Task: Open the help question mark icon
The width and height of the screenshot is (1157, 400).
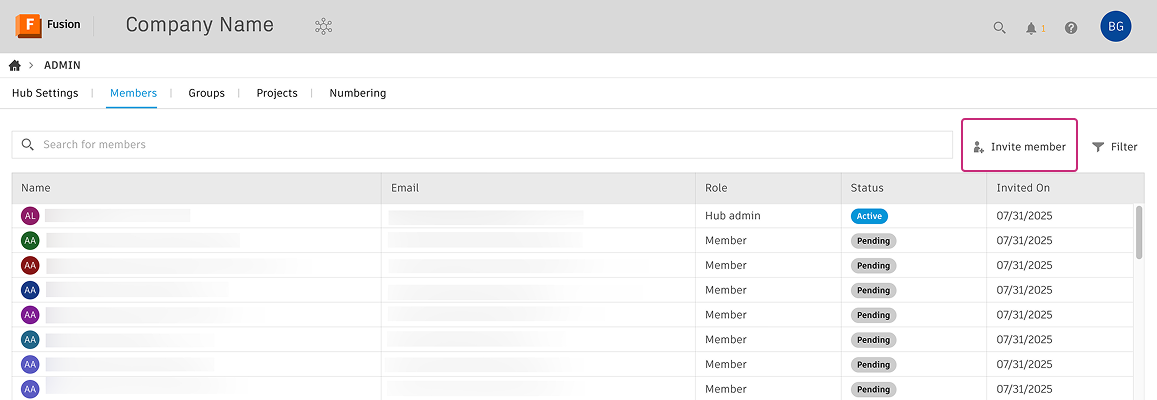Action: [x=1071, y=28]
